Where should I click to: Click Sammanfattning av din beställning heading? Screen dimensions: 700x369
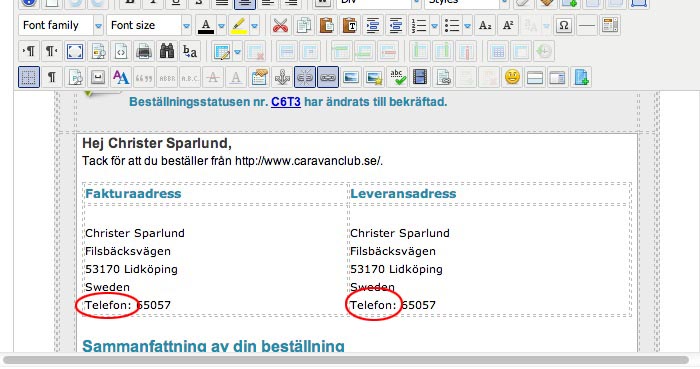pyautogui.click(x=213, y=346)
